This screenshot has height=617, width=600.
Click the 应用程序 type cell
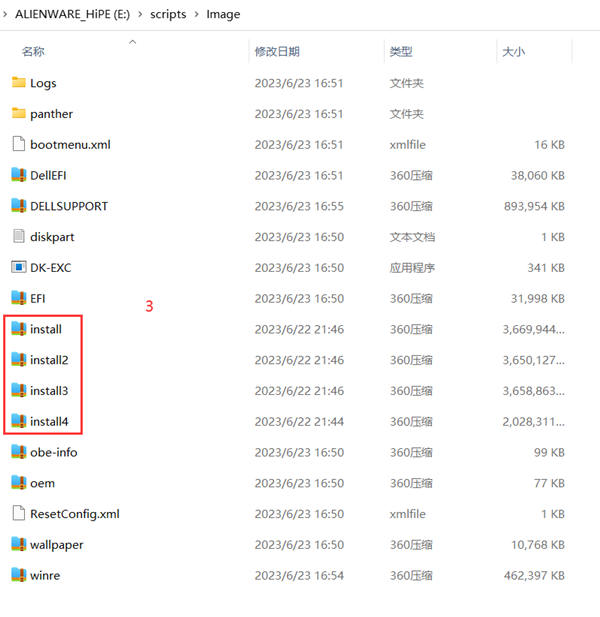[412, 268]
